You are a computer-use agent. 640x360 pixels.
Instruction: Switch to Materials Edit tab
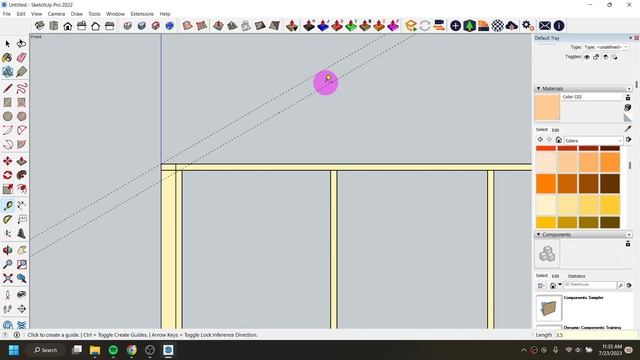[x=556, y=130]
